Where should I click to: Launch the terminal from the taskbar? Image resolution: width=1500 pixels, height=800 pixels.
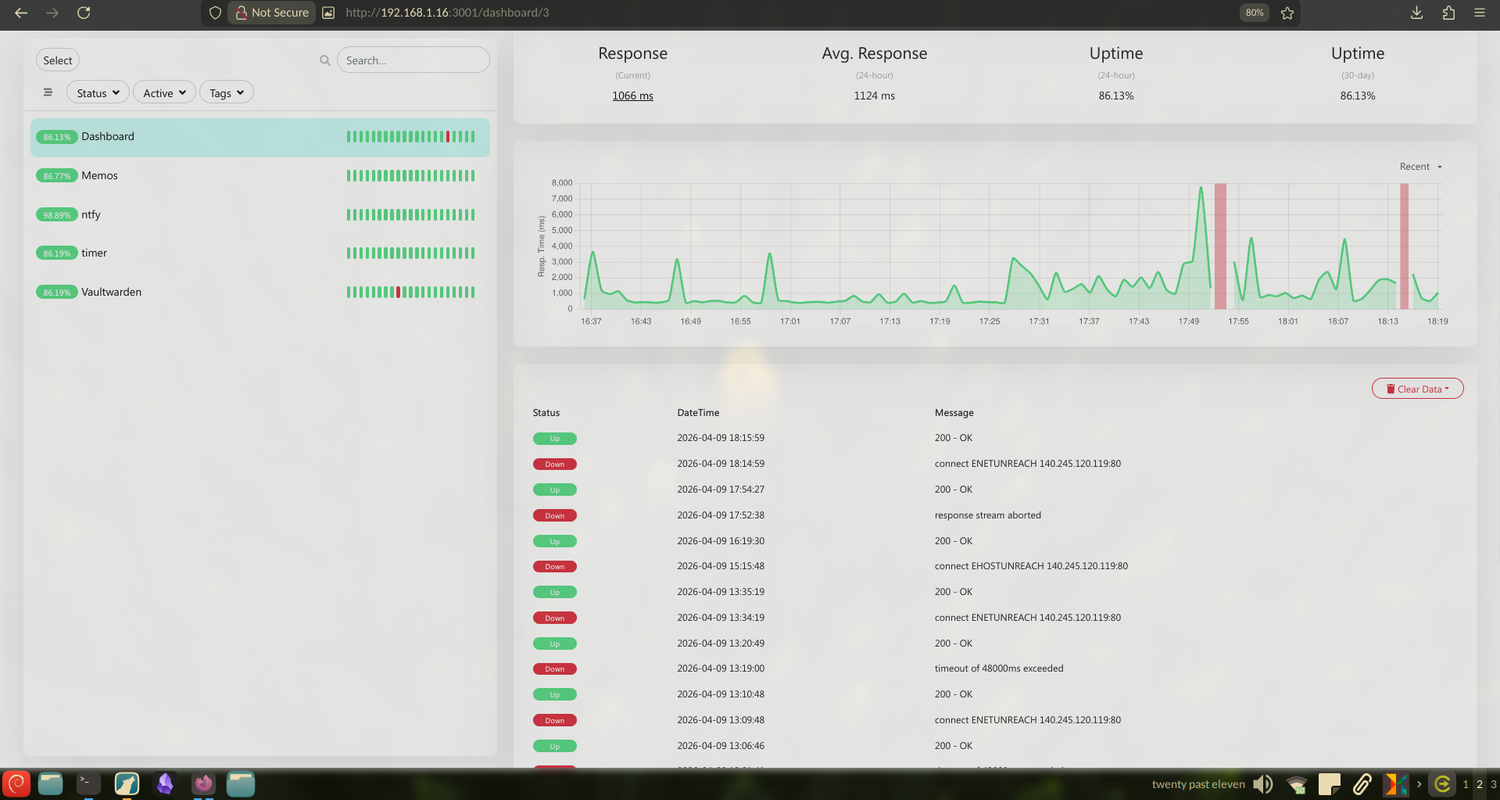[x=89, y=784]
